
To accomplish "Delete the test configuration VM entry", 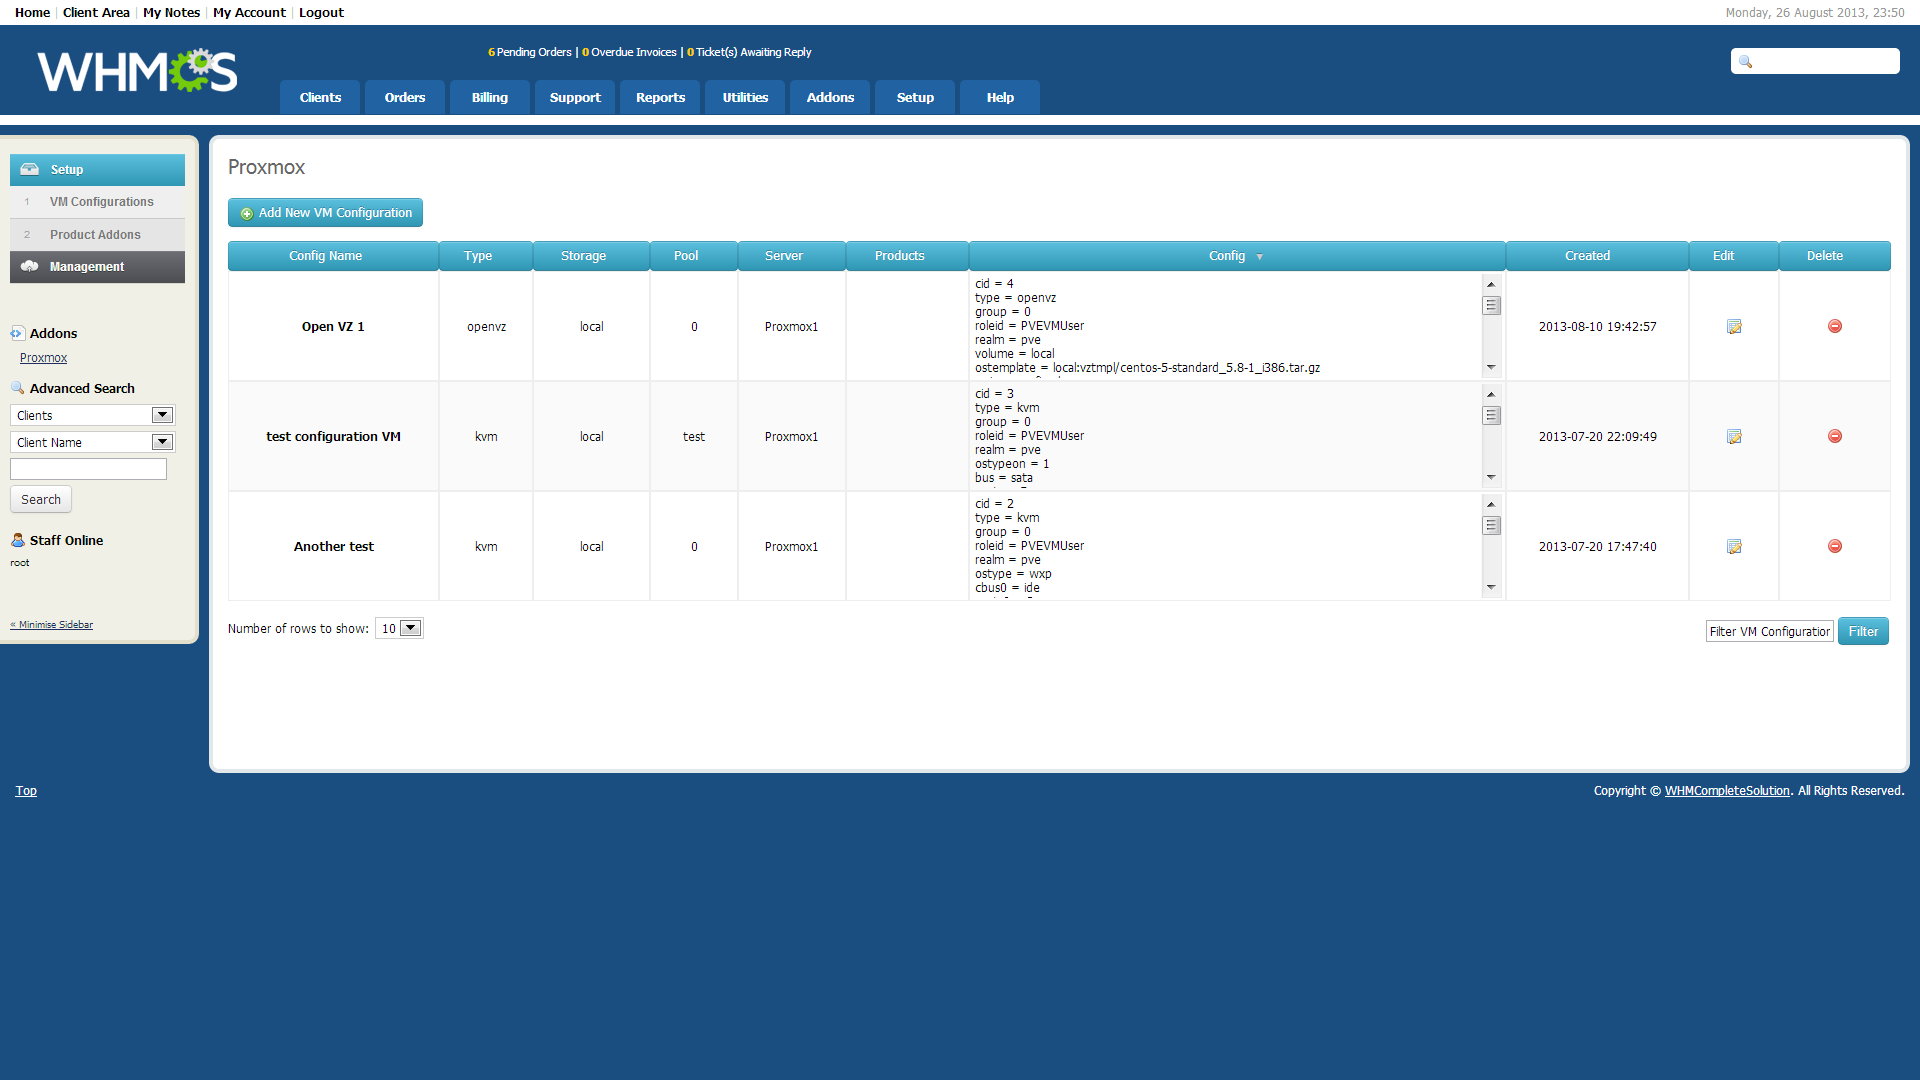I will pyautogui.click(x=1835, y=436).
